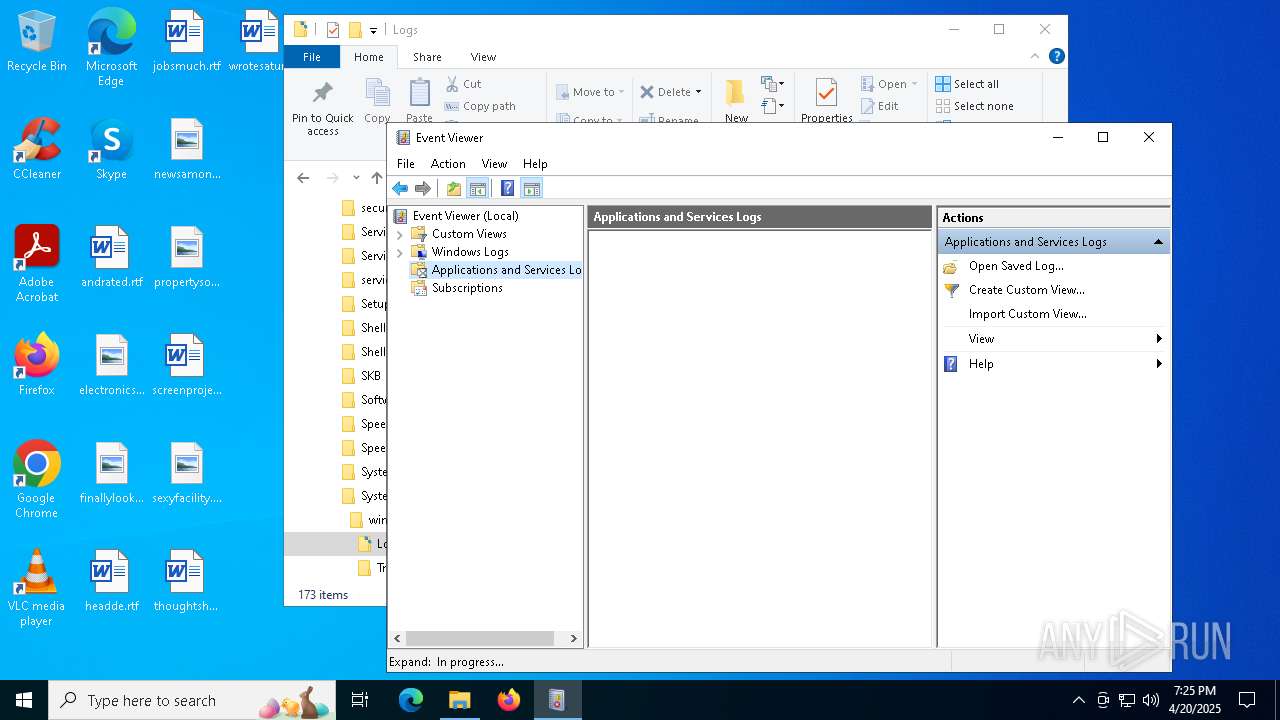
Task: Open Quick Access Toolbar customize dropdown
Action: click(x=374, y=31)
